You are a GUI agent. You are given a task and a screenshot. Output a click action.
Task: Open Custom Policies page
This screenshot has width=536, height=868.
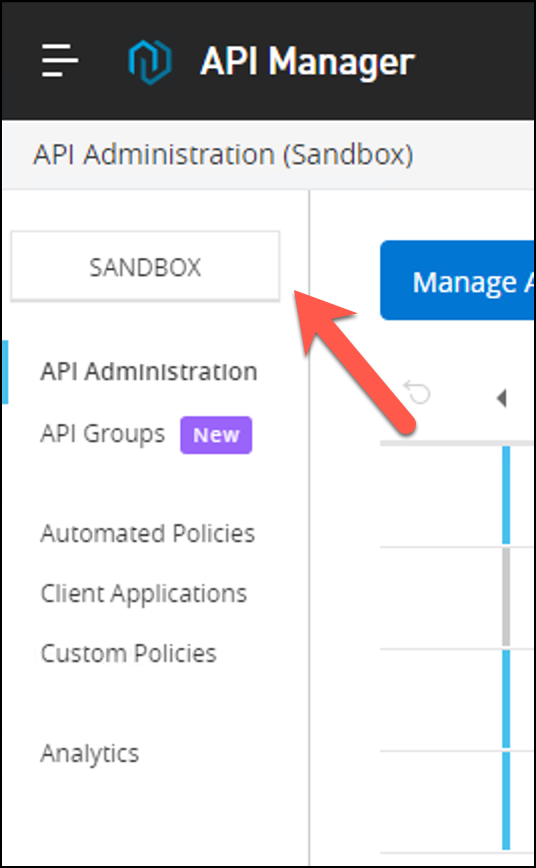coord(128,654)
